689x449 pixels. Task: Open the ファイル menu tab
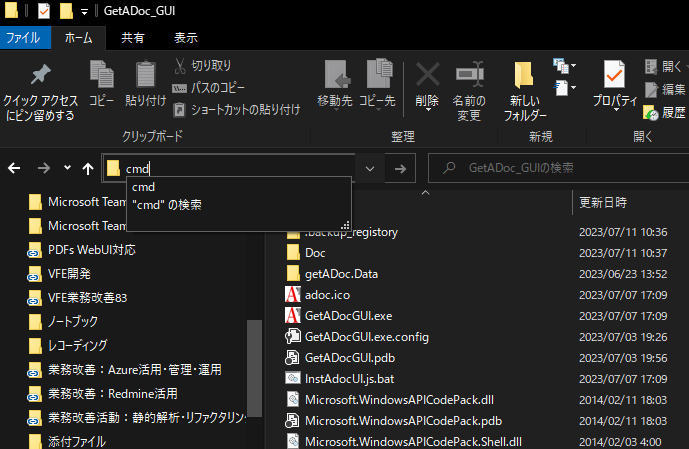(x=23, y=38)
